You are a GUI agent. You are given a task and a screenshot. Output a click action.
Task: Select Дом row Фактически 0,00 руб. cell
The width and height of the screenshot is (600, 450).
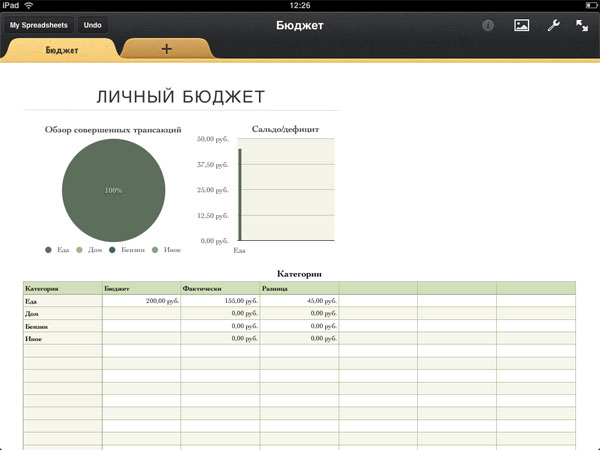pyautogui.click(x=220, y=313)
